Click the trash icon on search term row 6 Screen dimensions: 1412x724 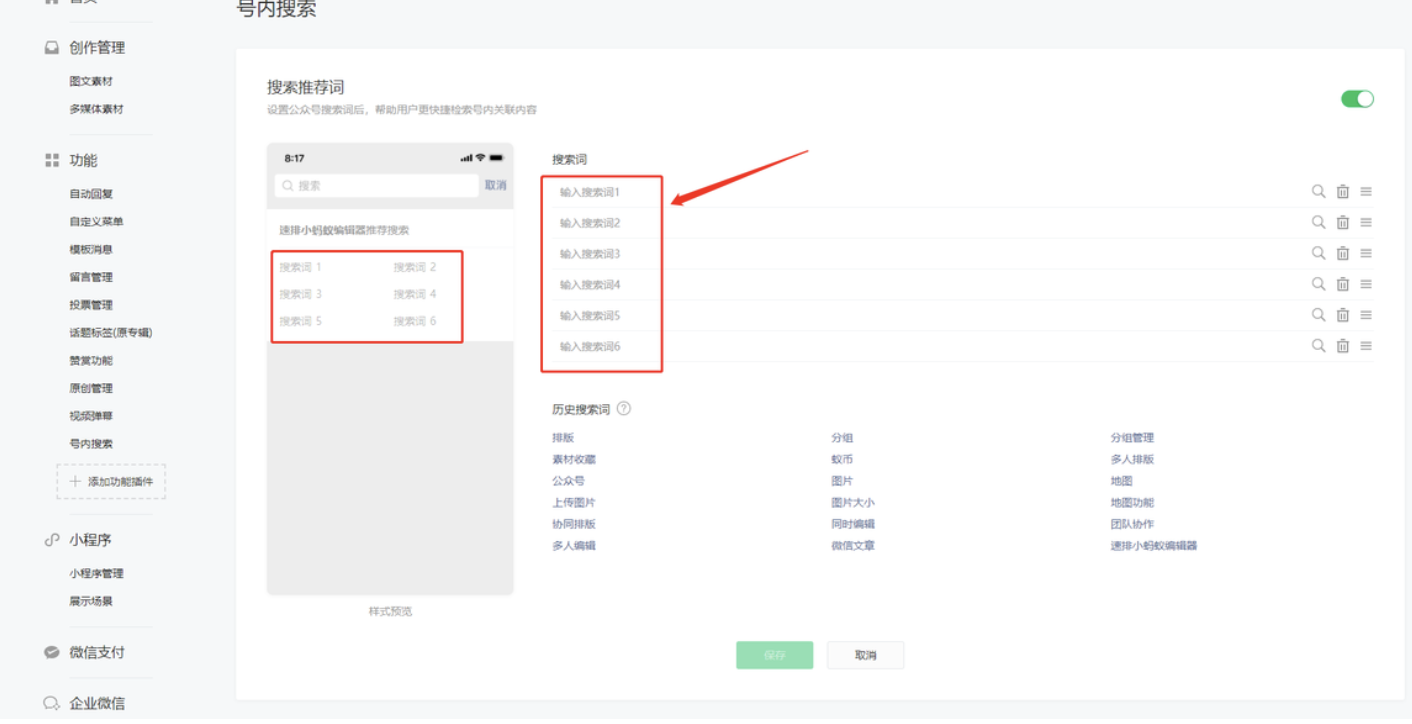[x=1342, y=345]
